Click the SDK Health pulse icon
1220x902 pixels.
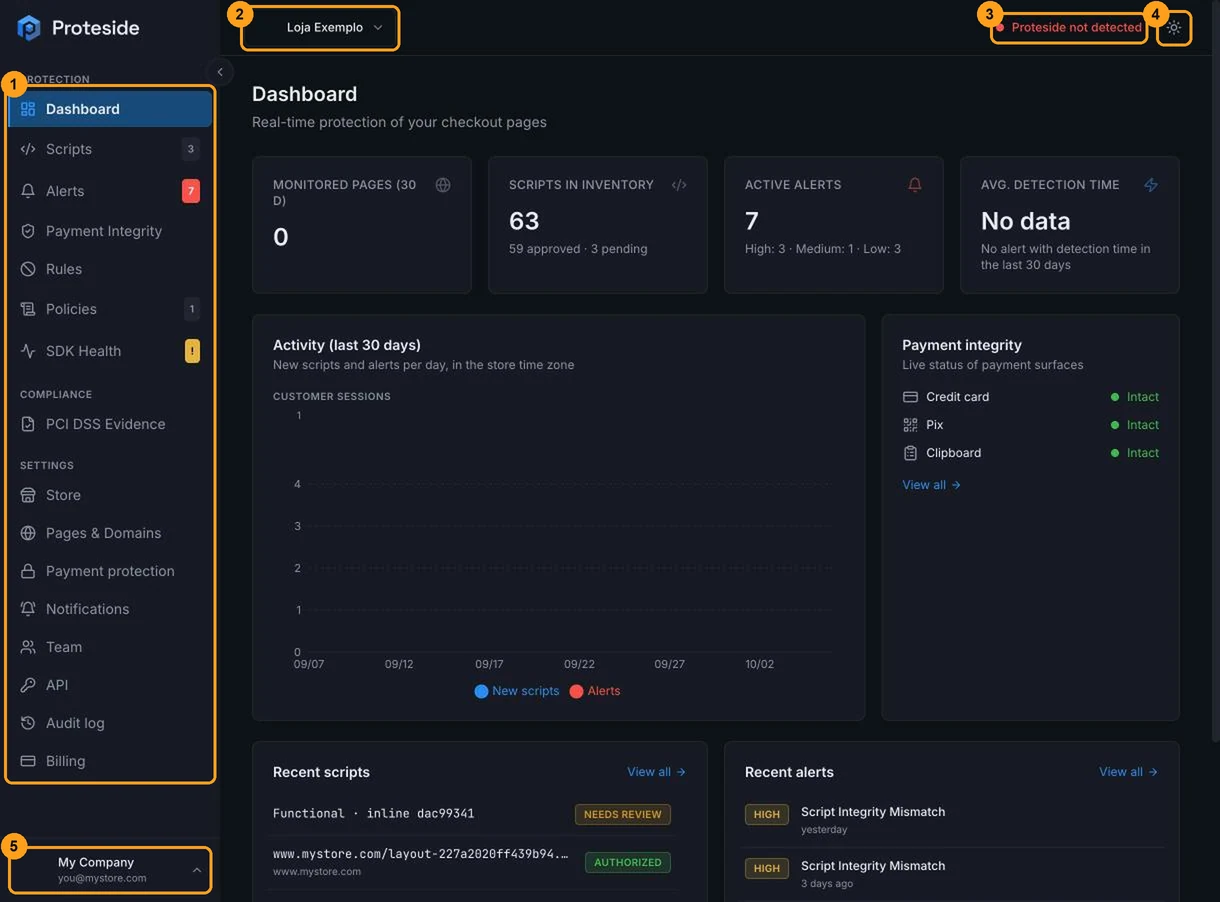pos(28,351)
